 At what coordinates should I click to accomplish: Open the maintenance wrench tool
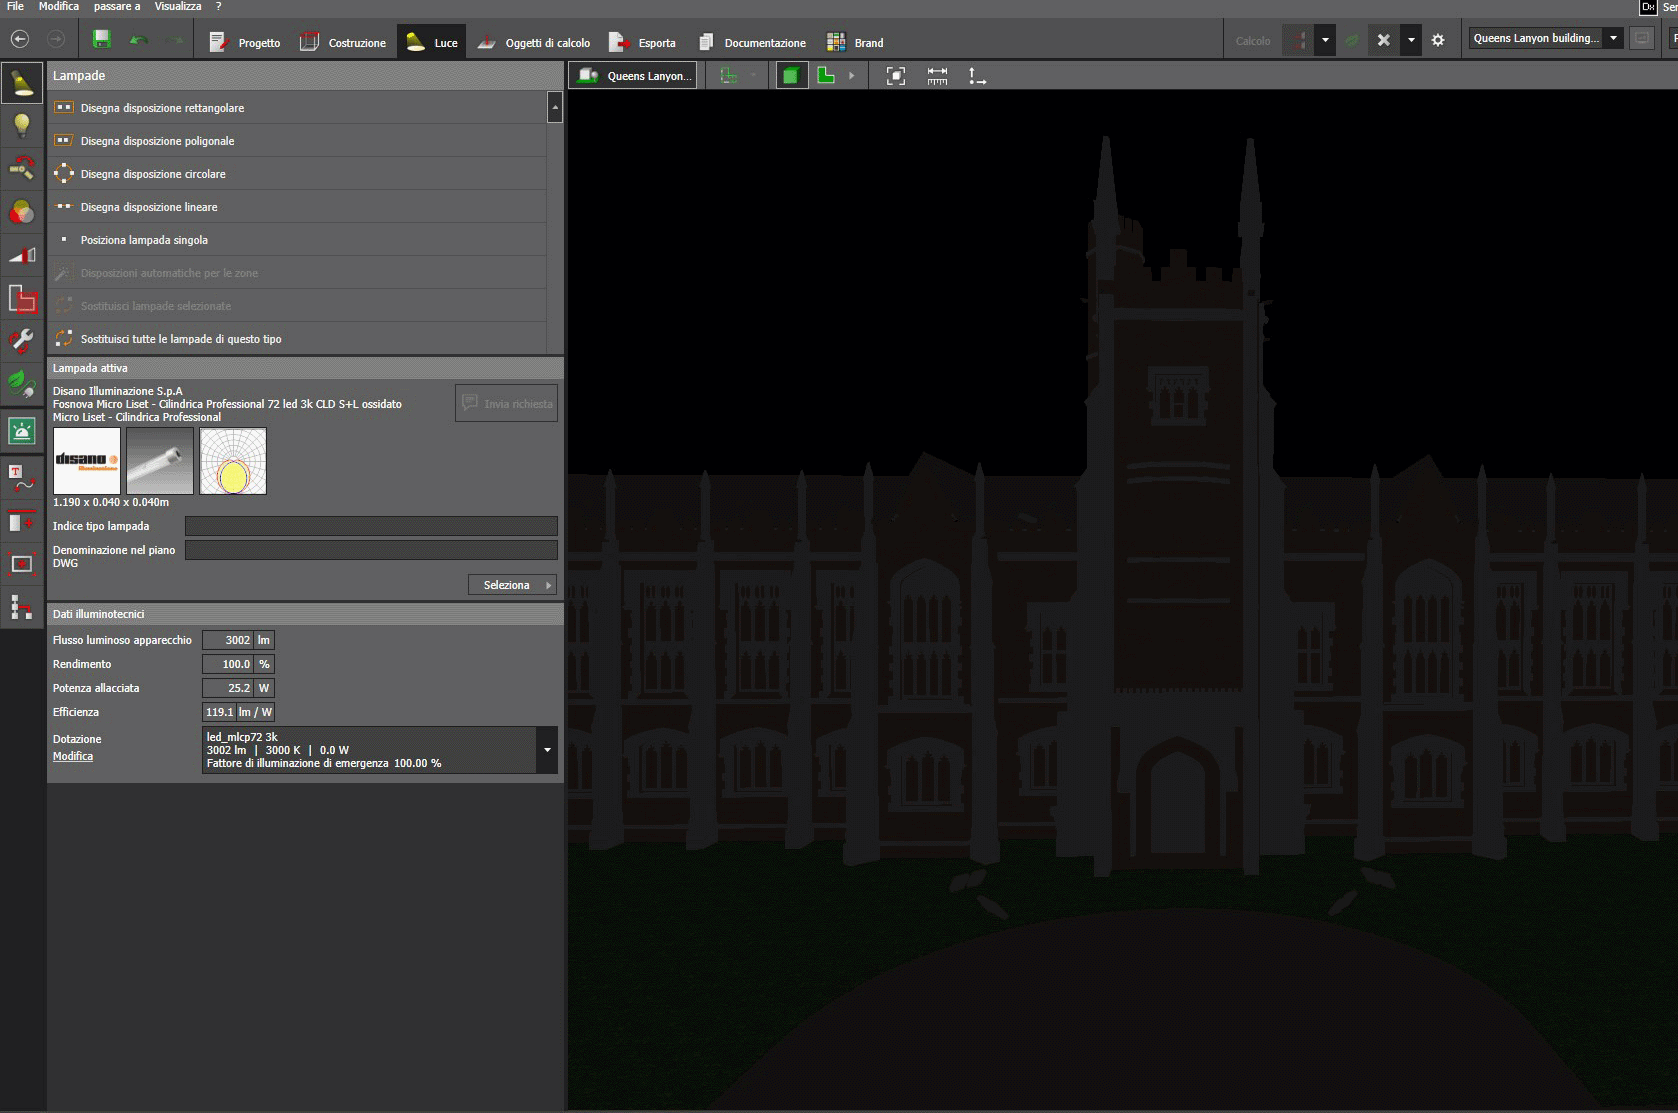22,341
